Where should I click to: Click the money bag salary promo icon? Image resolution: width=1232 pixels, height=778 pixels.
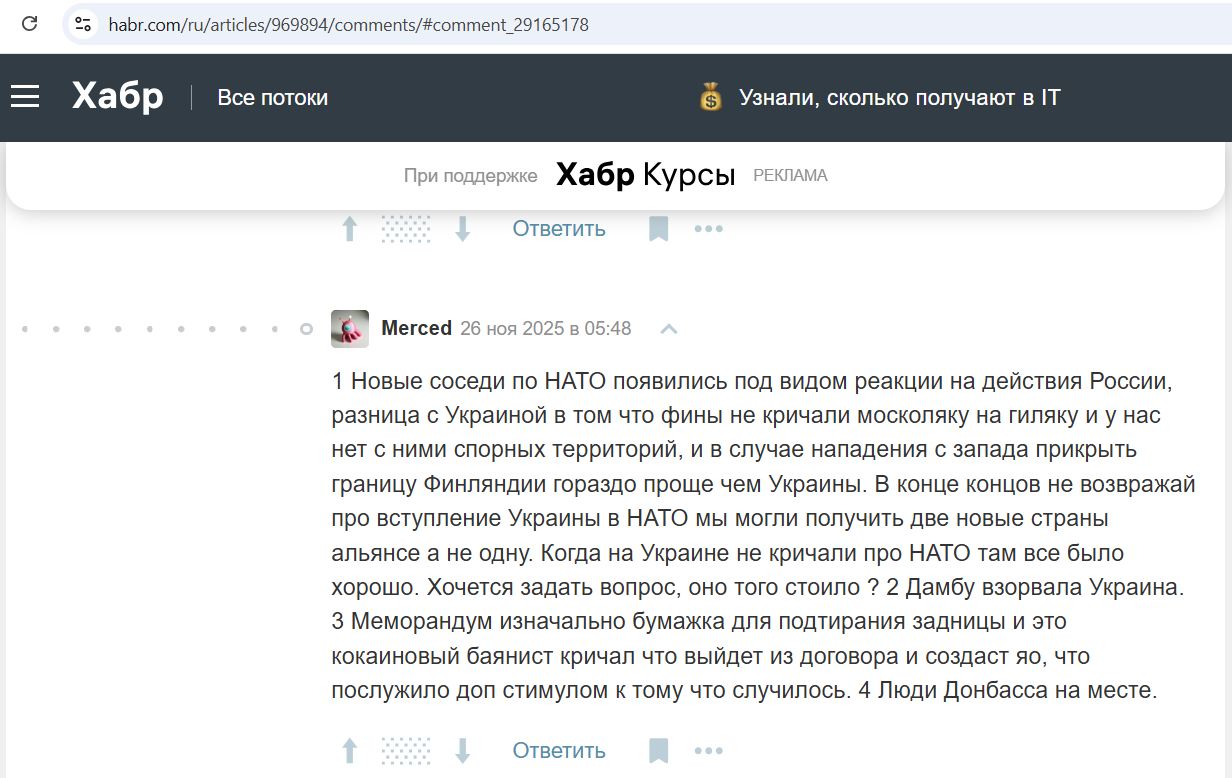(709, 97)
